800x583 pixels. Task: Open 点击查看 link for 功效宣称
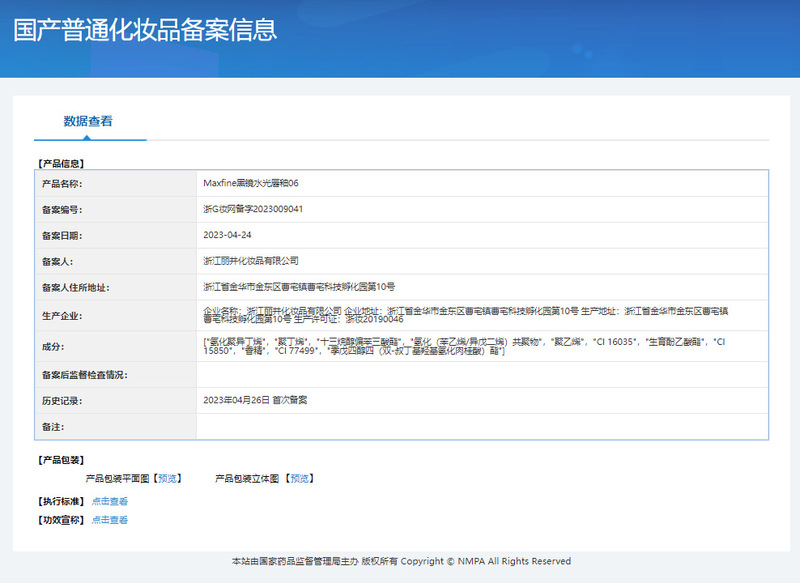pos(110,520)
